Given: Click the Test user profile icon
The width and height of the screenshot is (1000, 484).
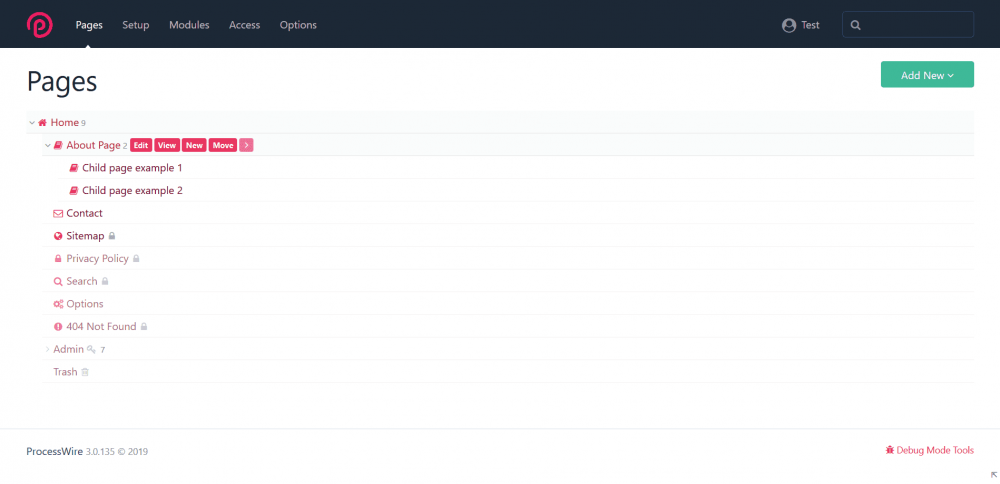Looking at the screenshot, I should coord(789,25).
